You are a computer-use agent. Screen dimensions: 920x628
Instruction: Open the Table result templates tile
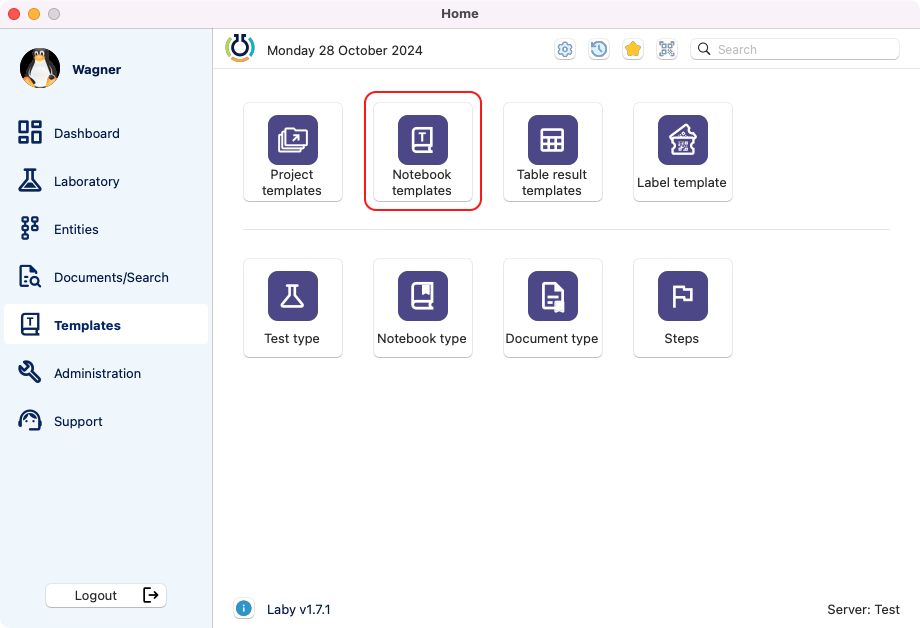[553, 152]
